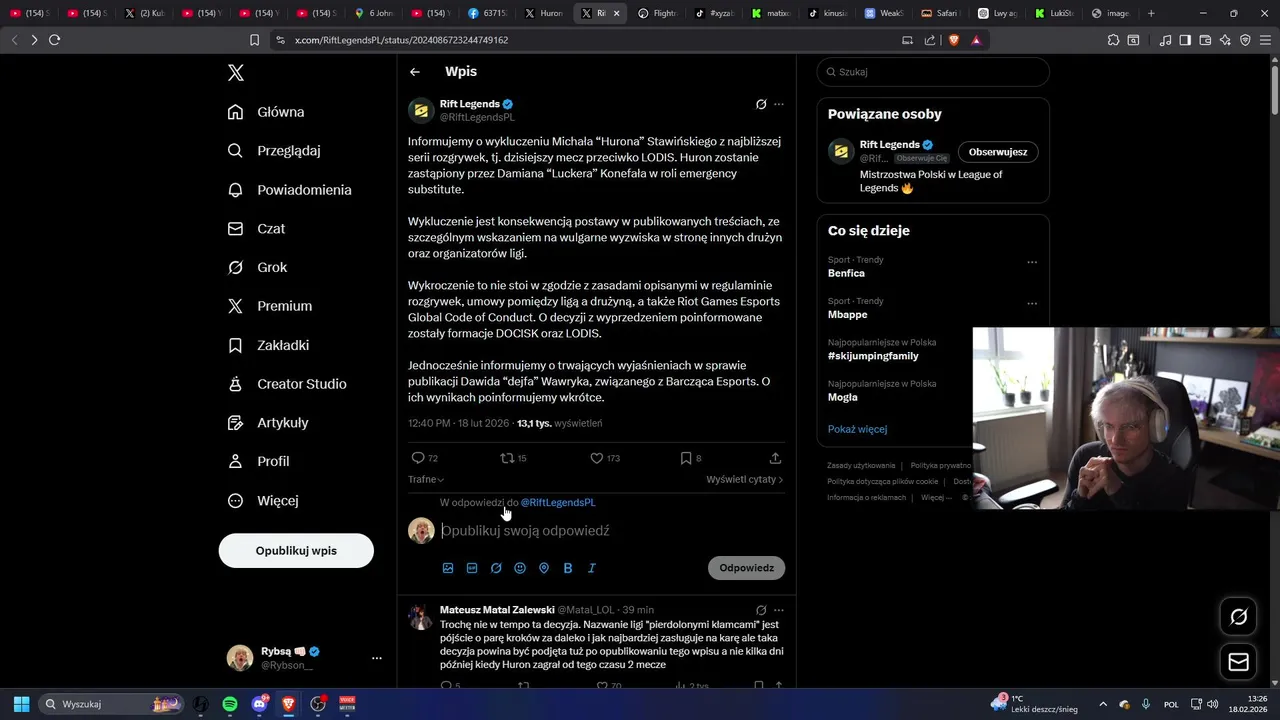This screenshot has width=1280, height=720.
Task: Click the Odpowiedz button
Action: click(747, 568)
